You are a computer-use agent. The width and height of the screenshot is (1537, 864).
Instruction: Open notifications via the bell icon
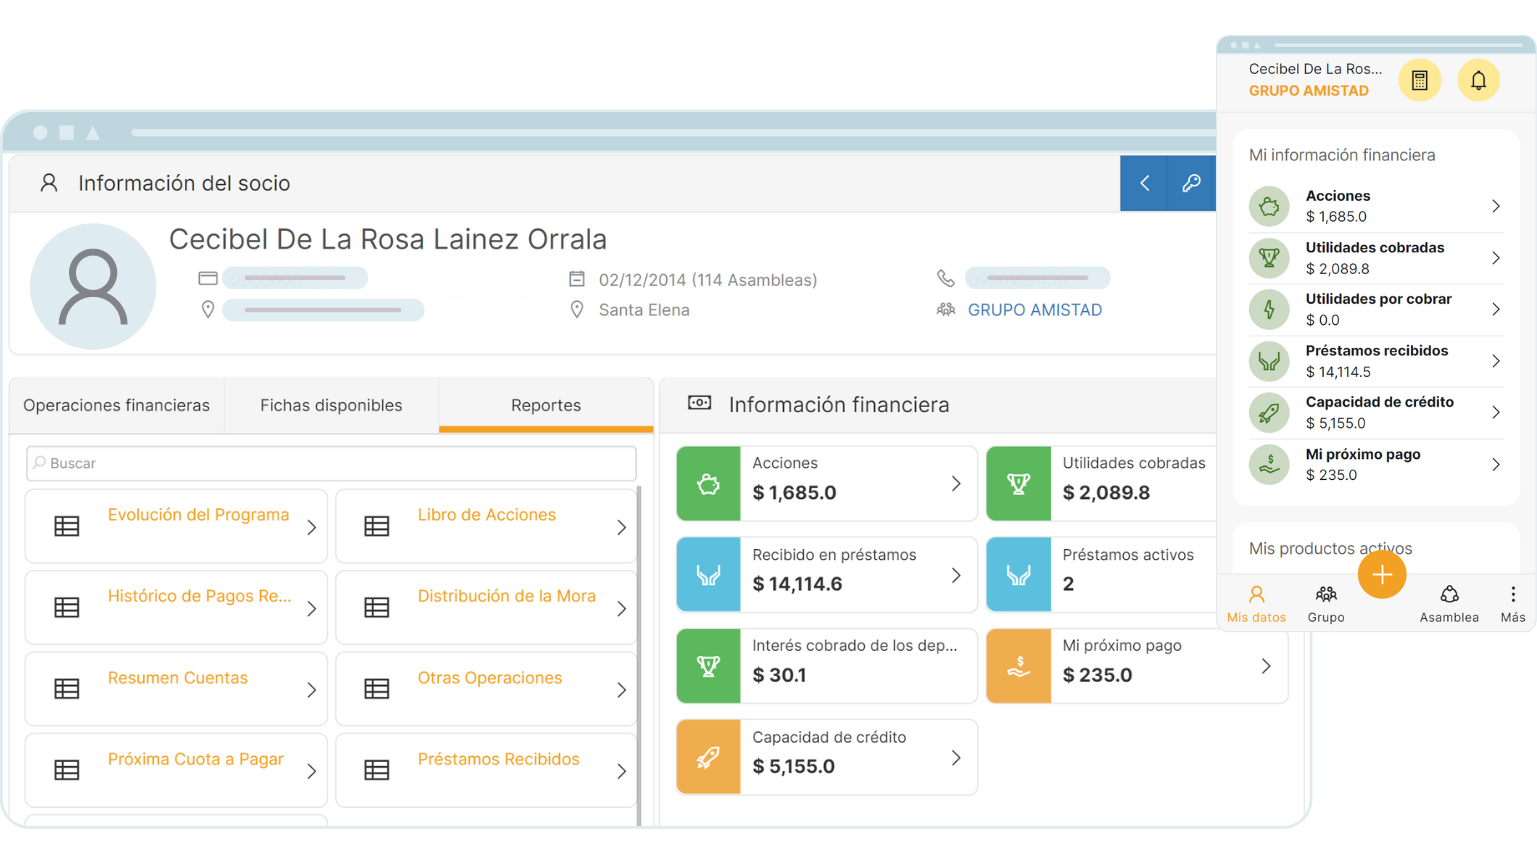(x=1478, y=80)
